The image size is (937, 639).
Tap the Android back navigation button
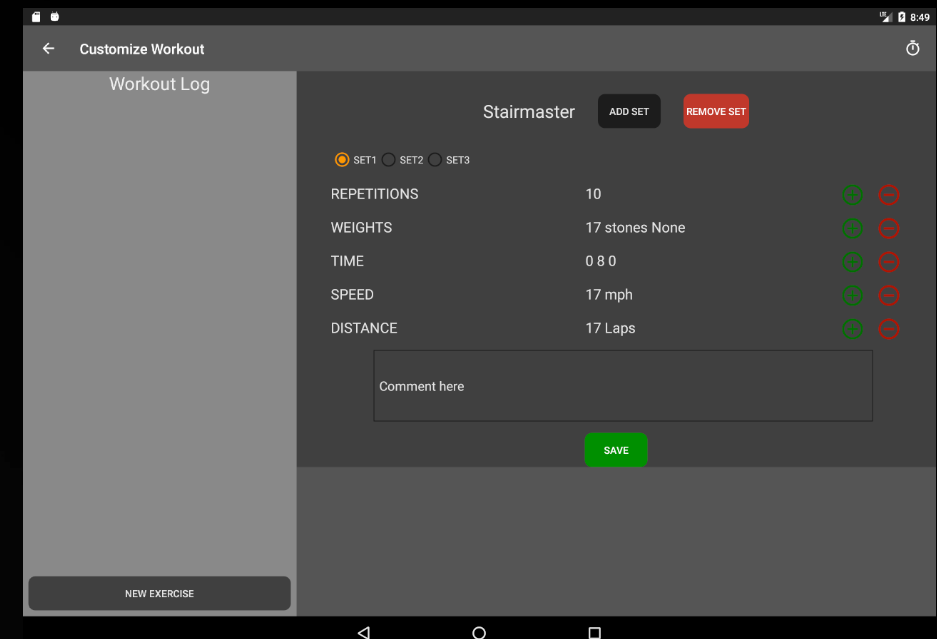coord(363,632)
